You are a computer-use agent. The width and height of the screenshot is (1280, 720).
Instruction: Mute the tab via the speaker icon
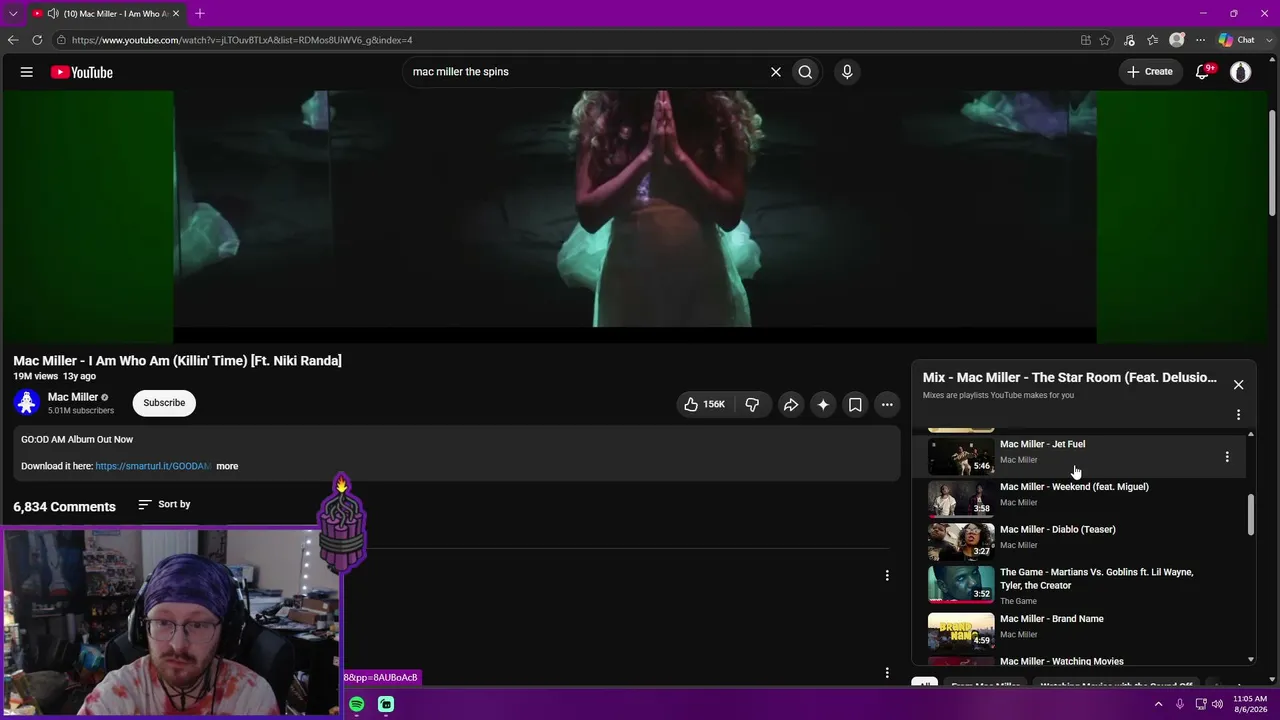(53, 14)
